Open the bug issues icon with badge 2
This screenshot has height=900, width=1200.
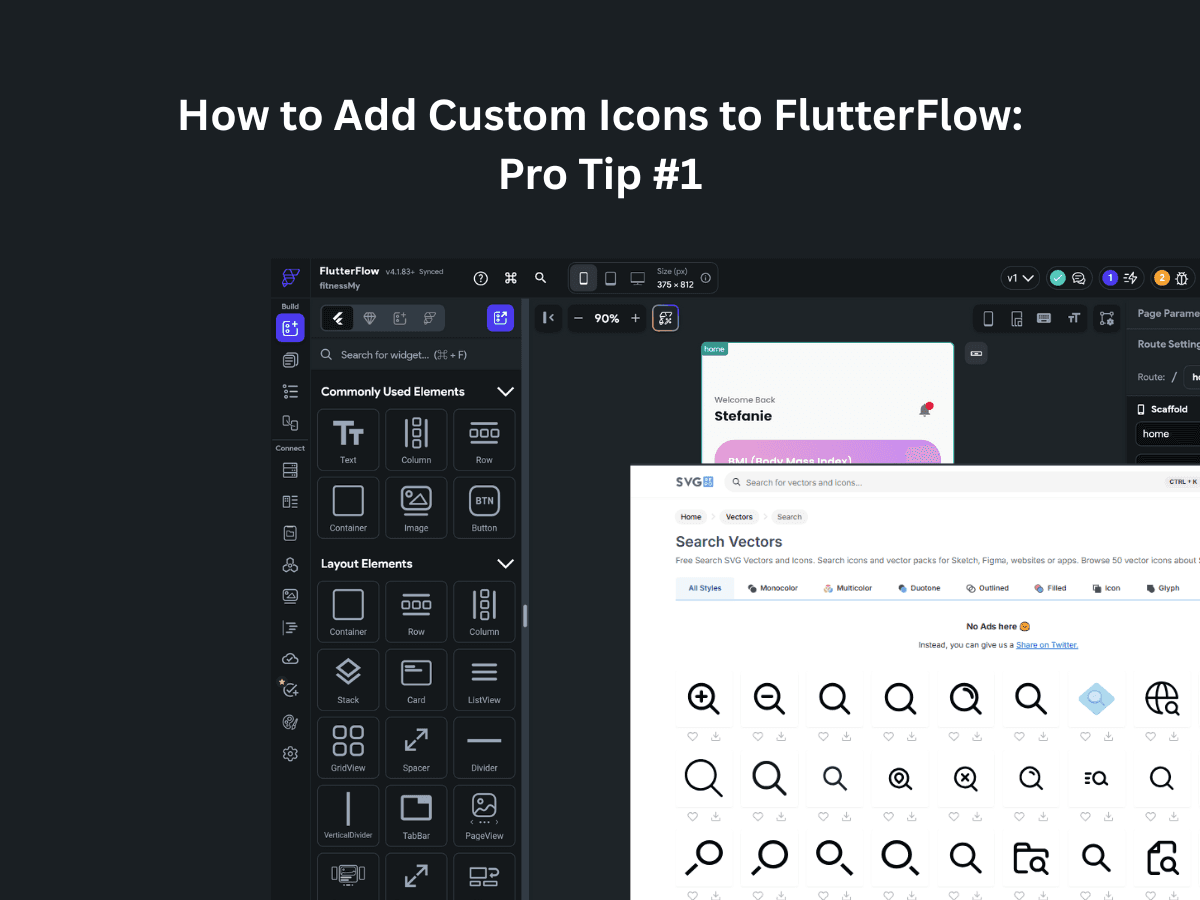(x=1182, y=278)
